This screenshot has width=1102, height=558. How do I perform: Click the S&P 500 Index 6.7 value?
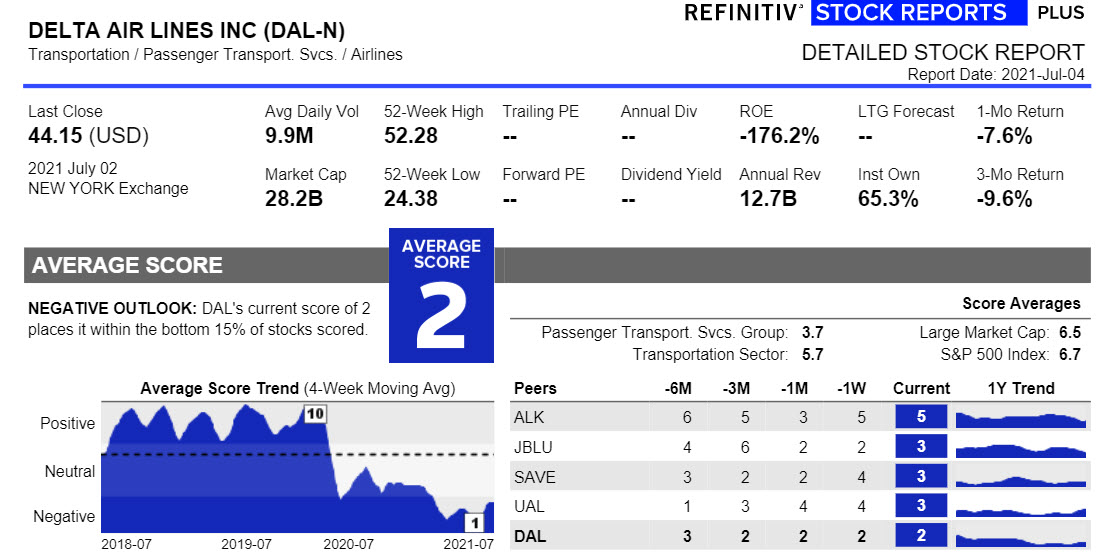1070,354
